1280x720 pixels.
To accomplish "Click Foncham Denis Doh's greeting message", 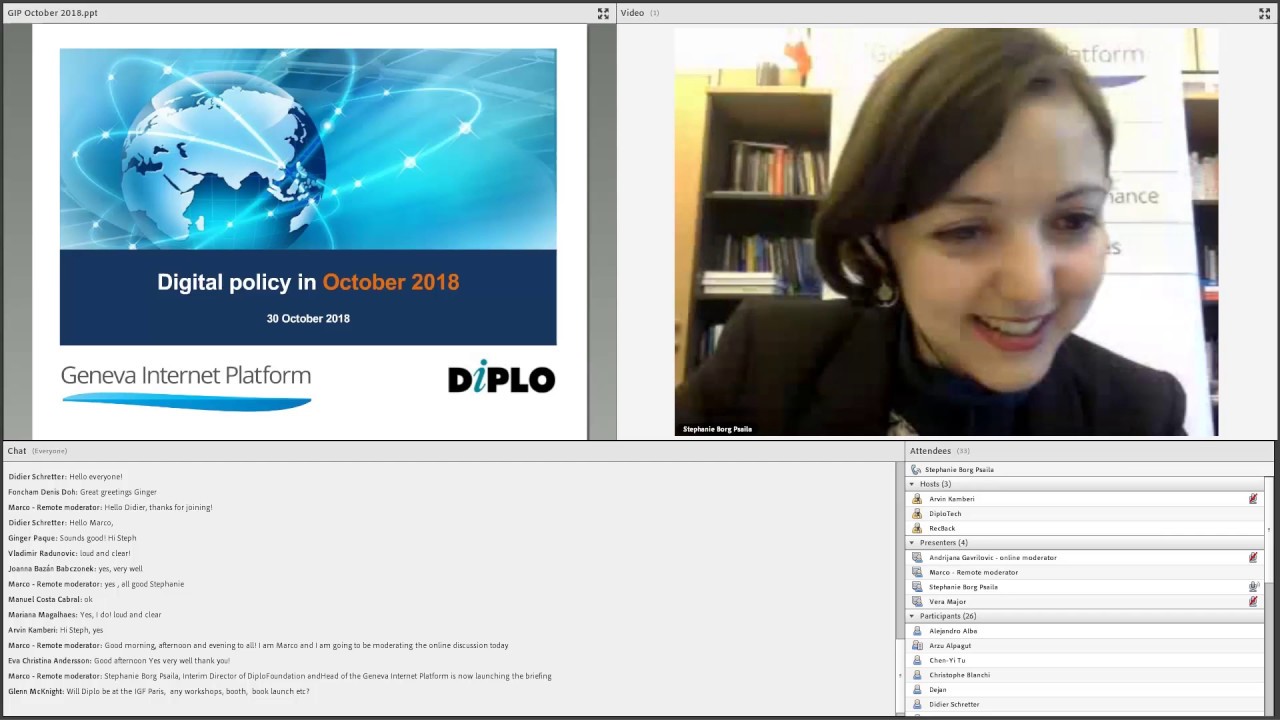I will point(83,492).
